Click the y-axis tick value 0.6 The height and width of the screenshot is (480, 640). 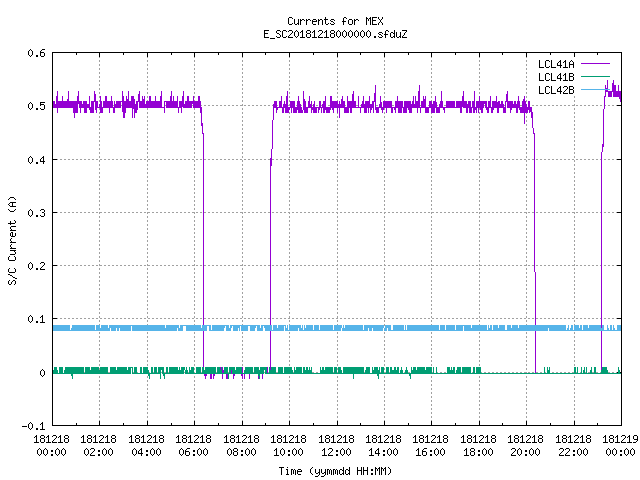36,53
